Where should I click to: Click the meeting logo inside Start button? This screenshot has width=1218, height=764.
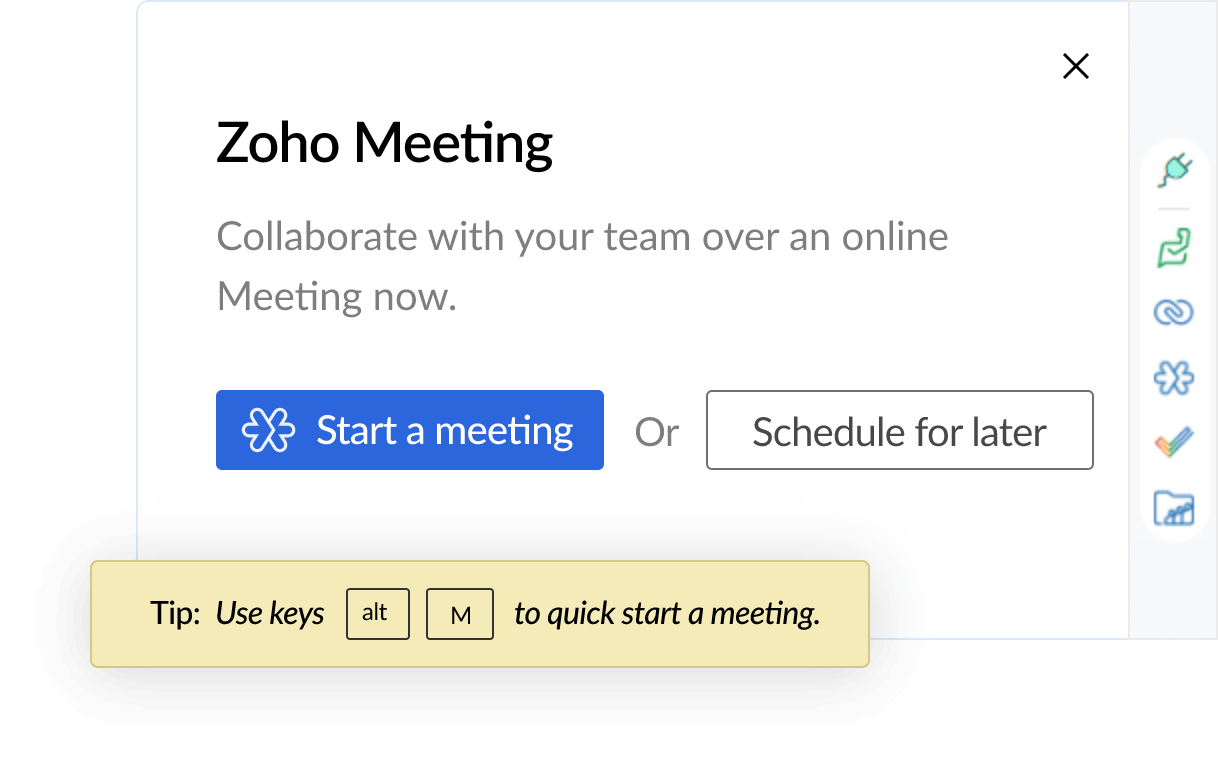pyautogui.click(x=269, y=430)
